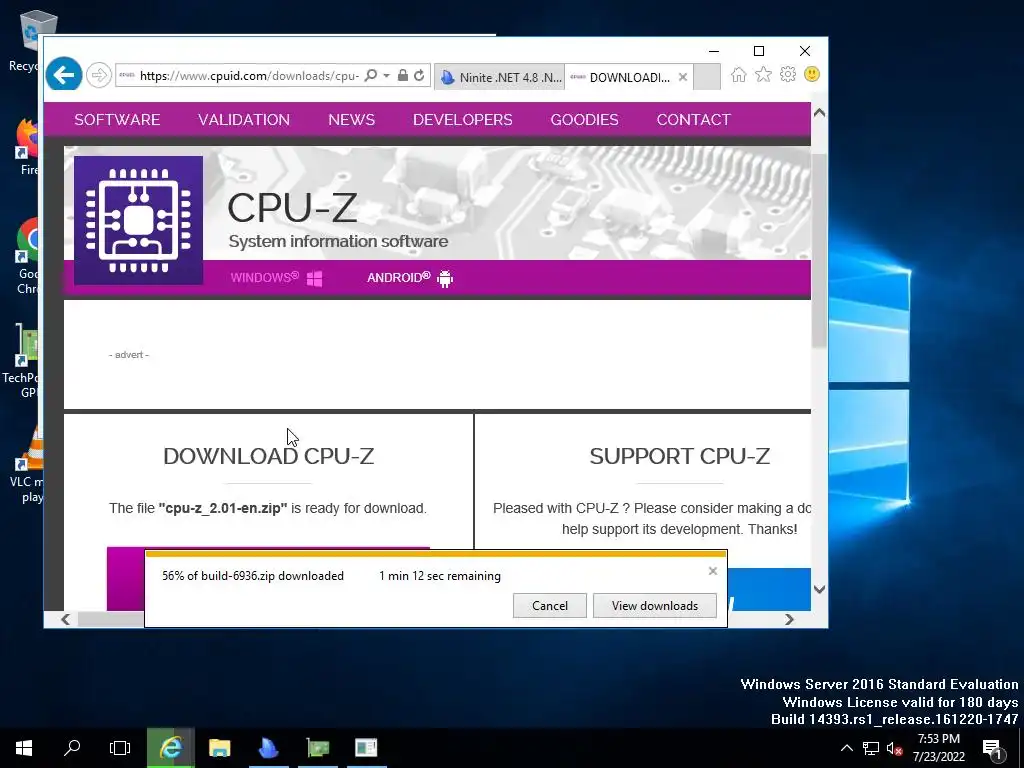Open Favorites with the star icon
The width and height of the screenshot is (1024, 768).
coord(763,74)
